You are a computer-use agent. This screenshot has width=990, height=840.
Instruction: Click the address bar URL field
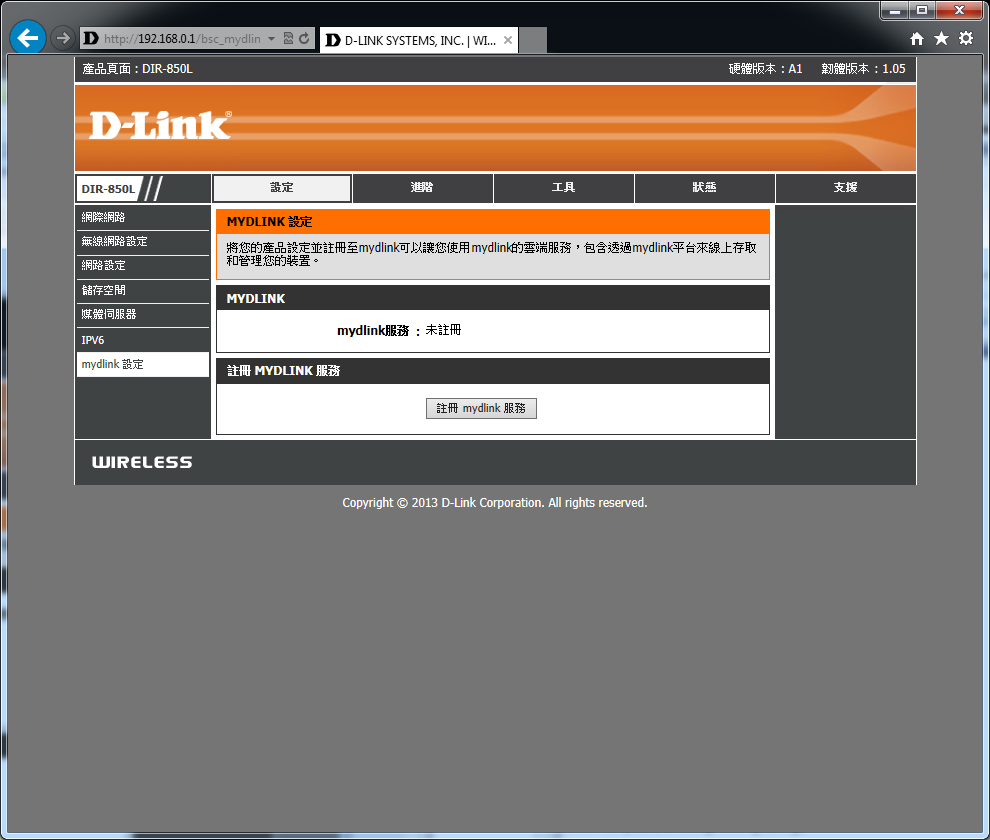pyautogui.click(x=180, y=39)
